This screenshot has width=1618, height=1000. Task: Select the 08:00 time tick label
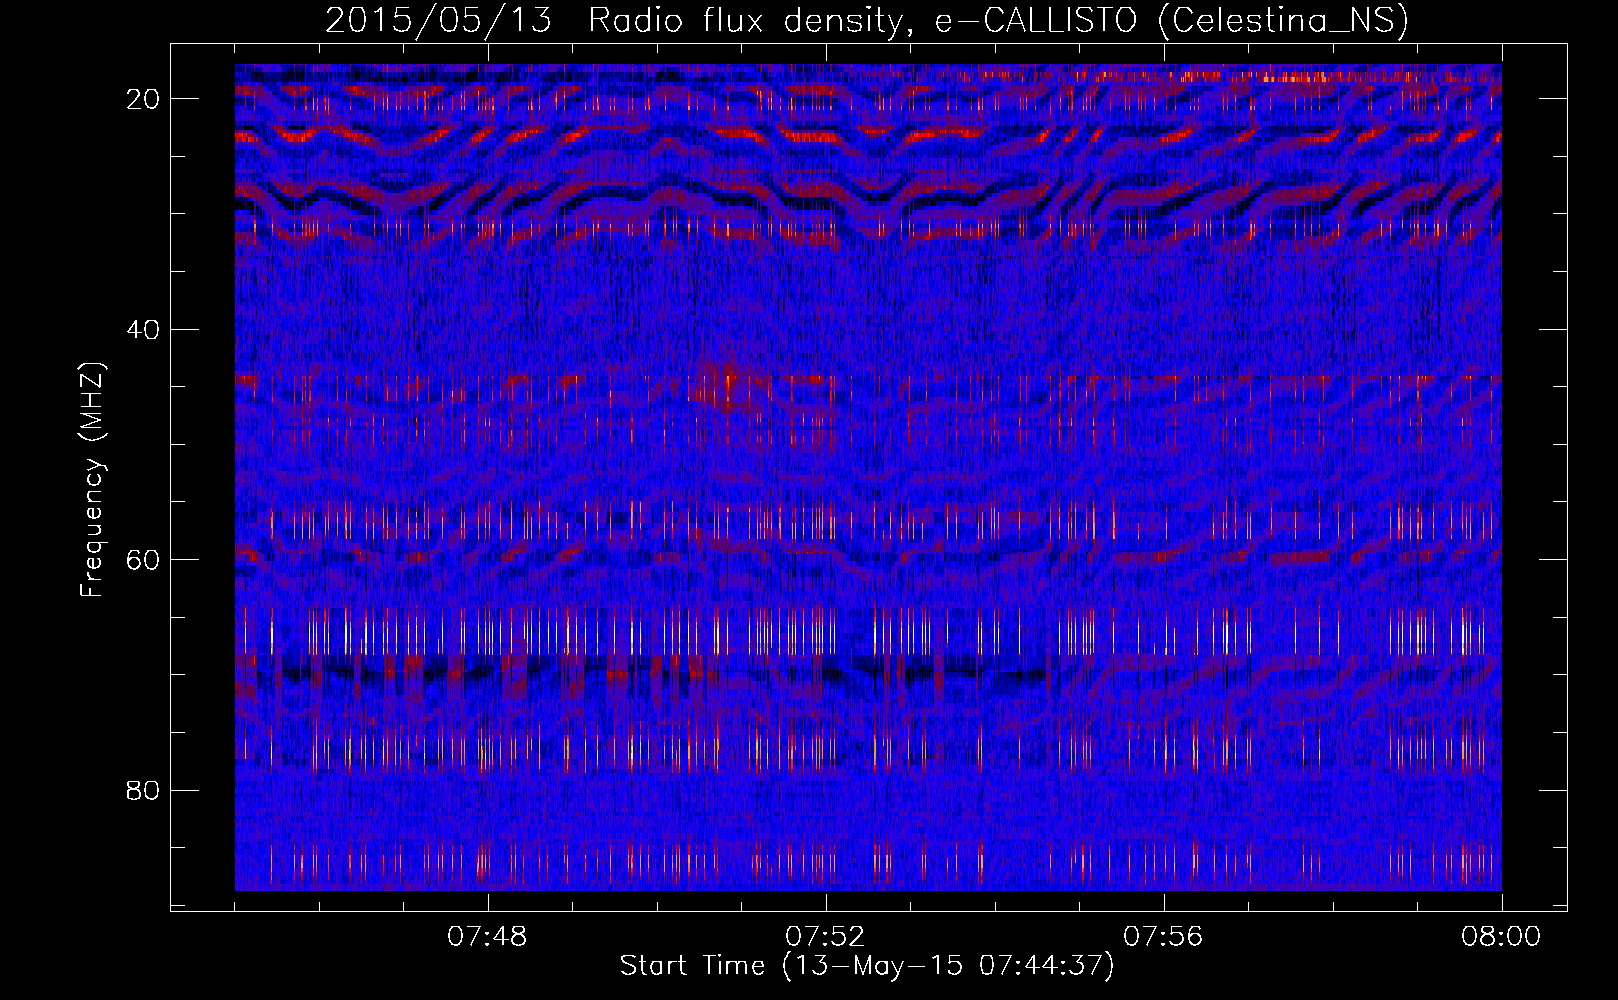[x=1501, y=937]
